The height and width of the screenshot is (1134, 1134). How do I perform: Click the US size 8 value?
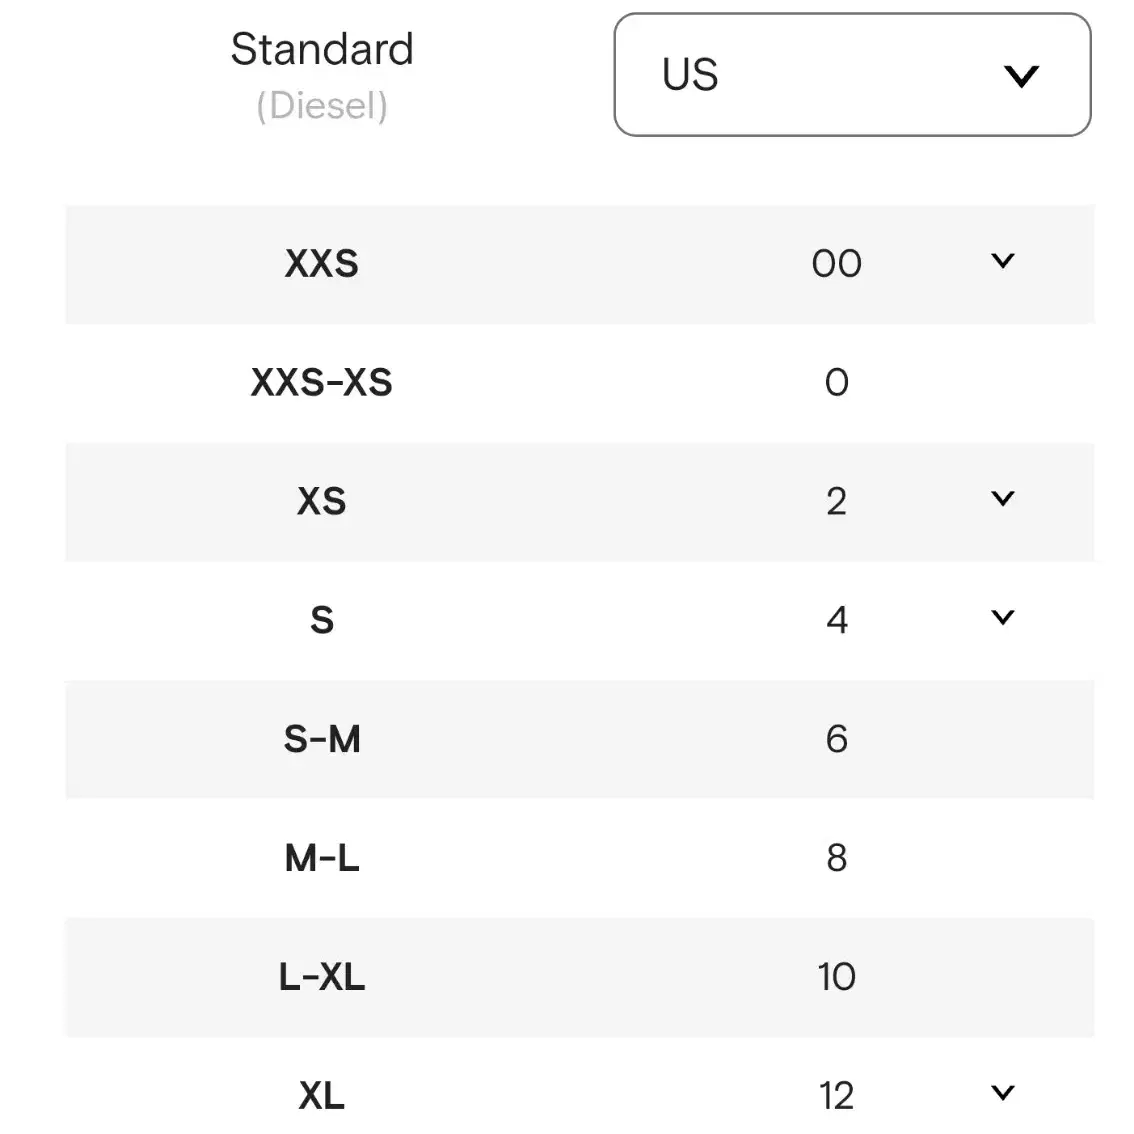pos(837,858)
